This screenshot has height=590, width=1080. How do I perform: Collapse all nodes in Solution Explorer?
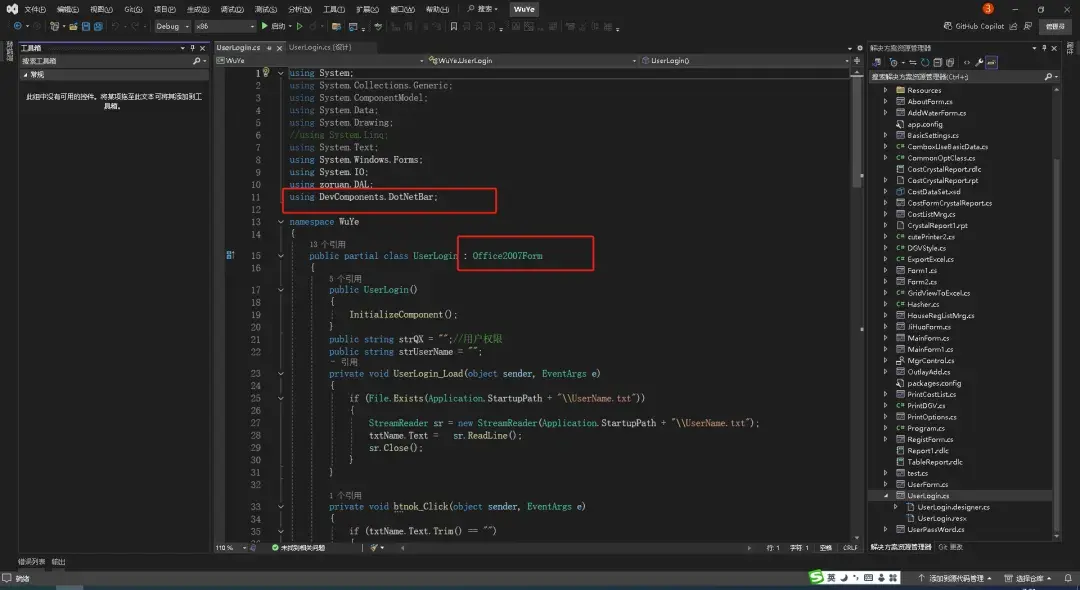[938, 62]
